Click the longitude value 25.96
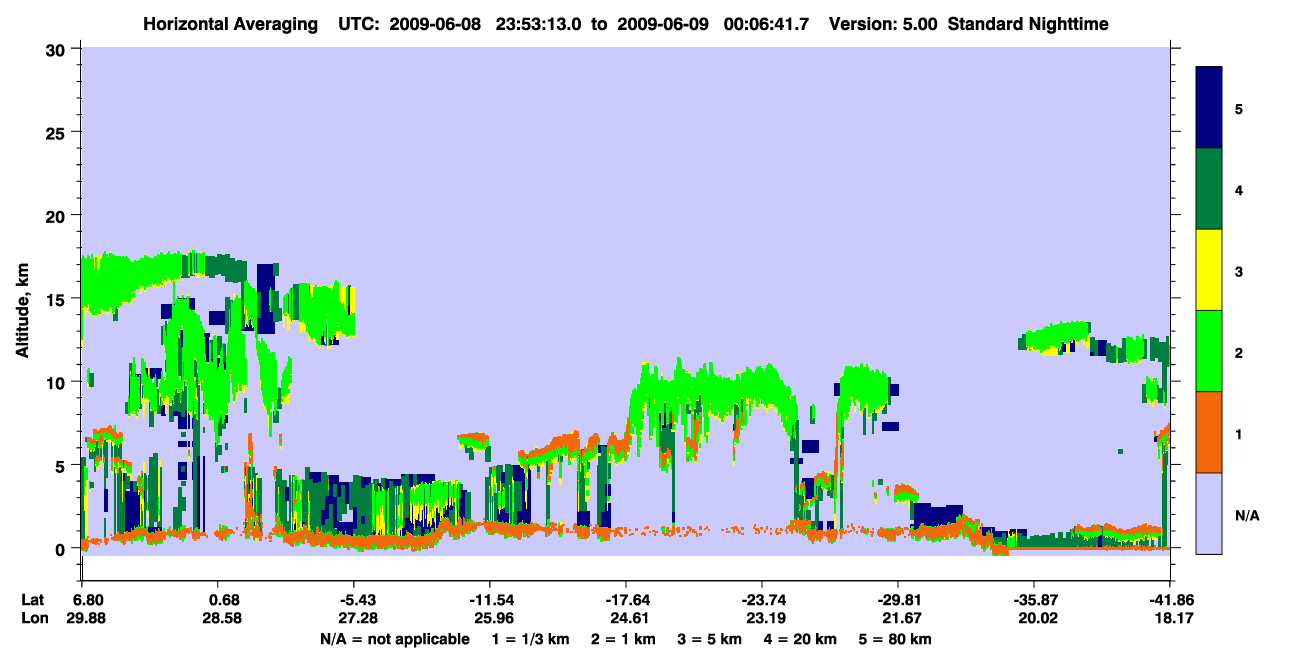 (x=494, y=619)
